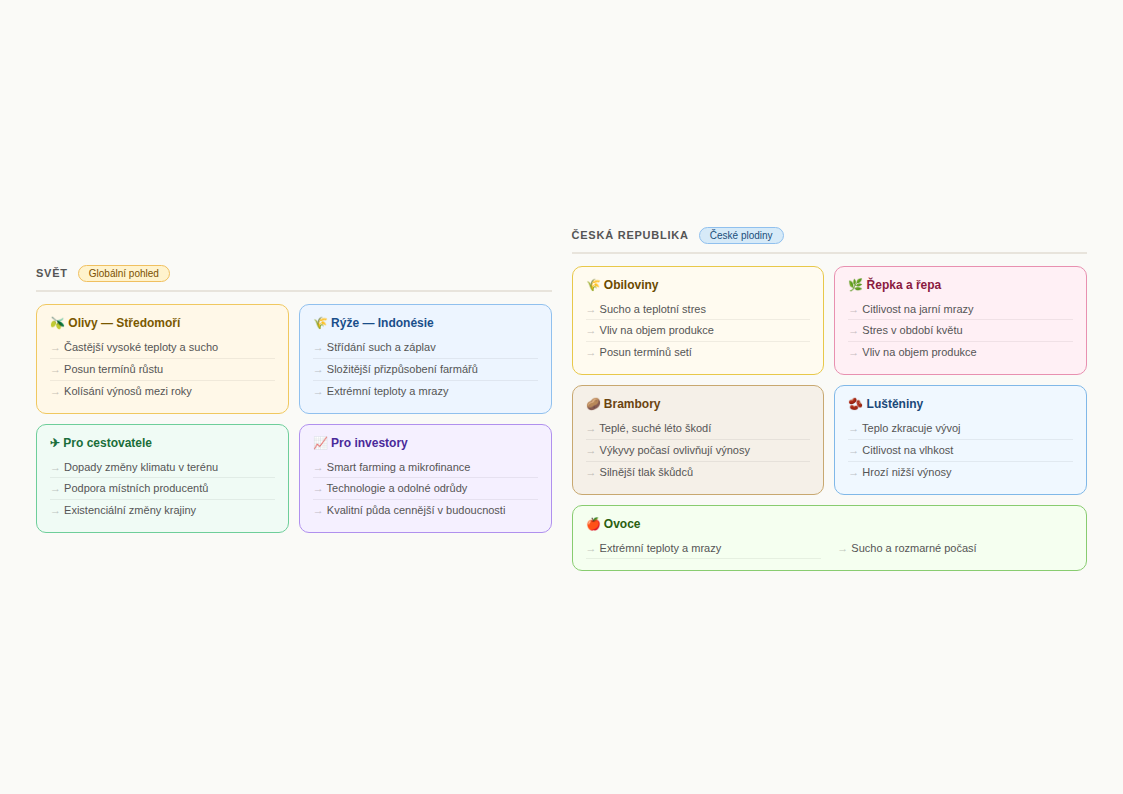Click the Luštěniny card title
Screen dimensions: 1123x794
click(x=894, y=404)
